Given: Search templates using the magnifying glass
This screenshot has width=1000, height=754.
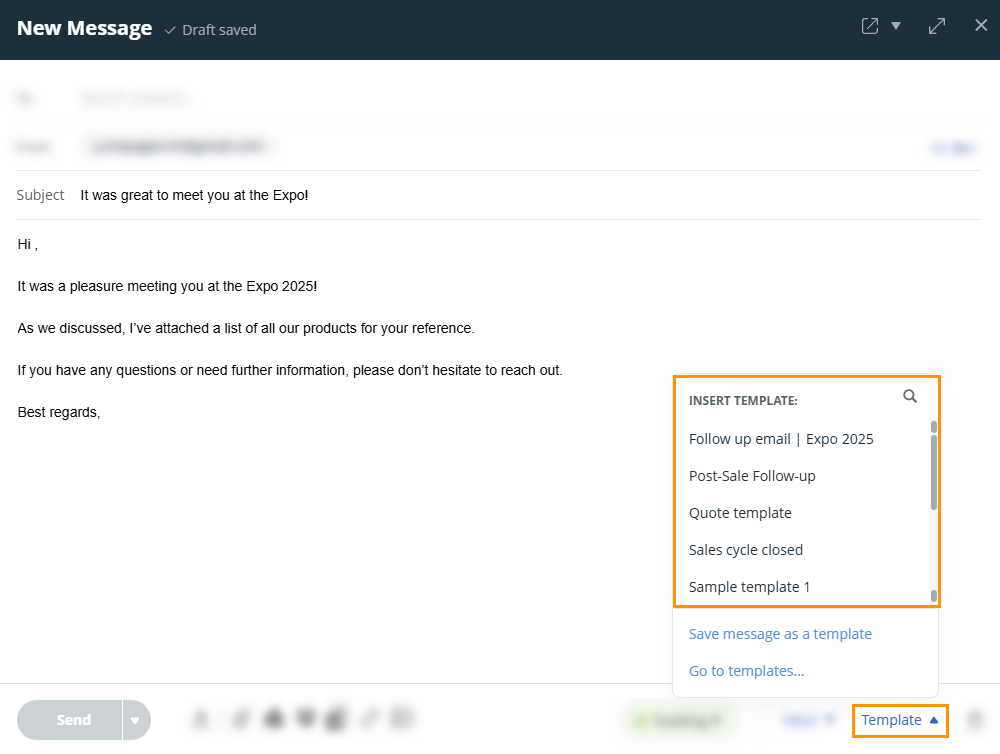Looking at the screenshot, I should [x=910, y=396].
